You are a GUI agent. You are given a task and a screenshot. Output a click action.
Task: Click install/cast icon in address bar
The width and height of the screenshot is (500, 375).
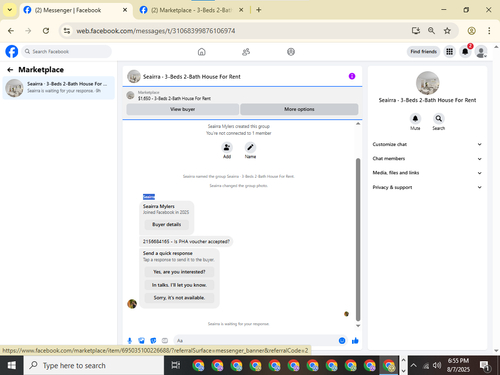click(x=416, y=31)
